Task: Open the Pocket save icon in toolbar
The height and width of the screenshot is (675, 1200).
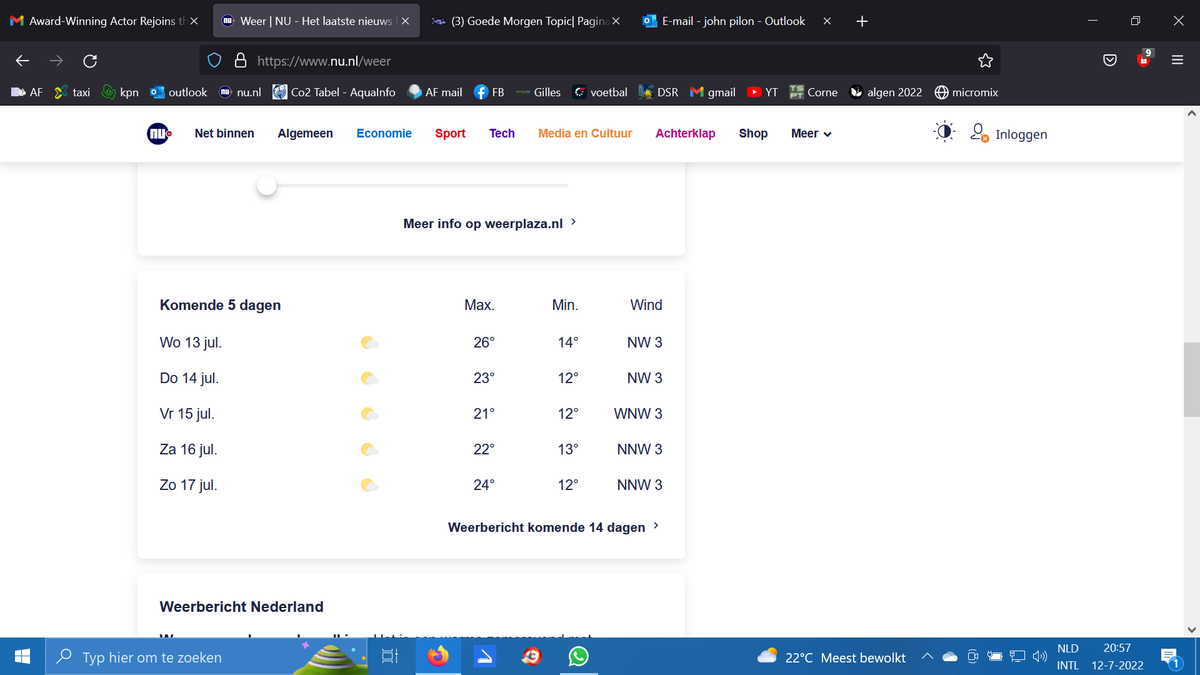Action: point(1110,61)
